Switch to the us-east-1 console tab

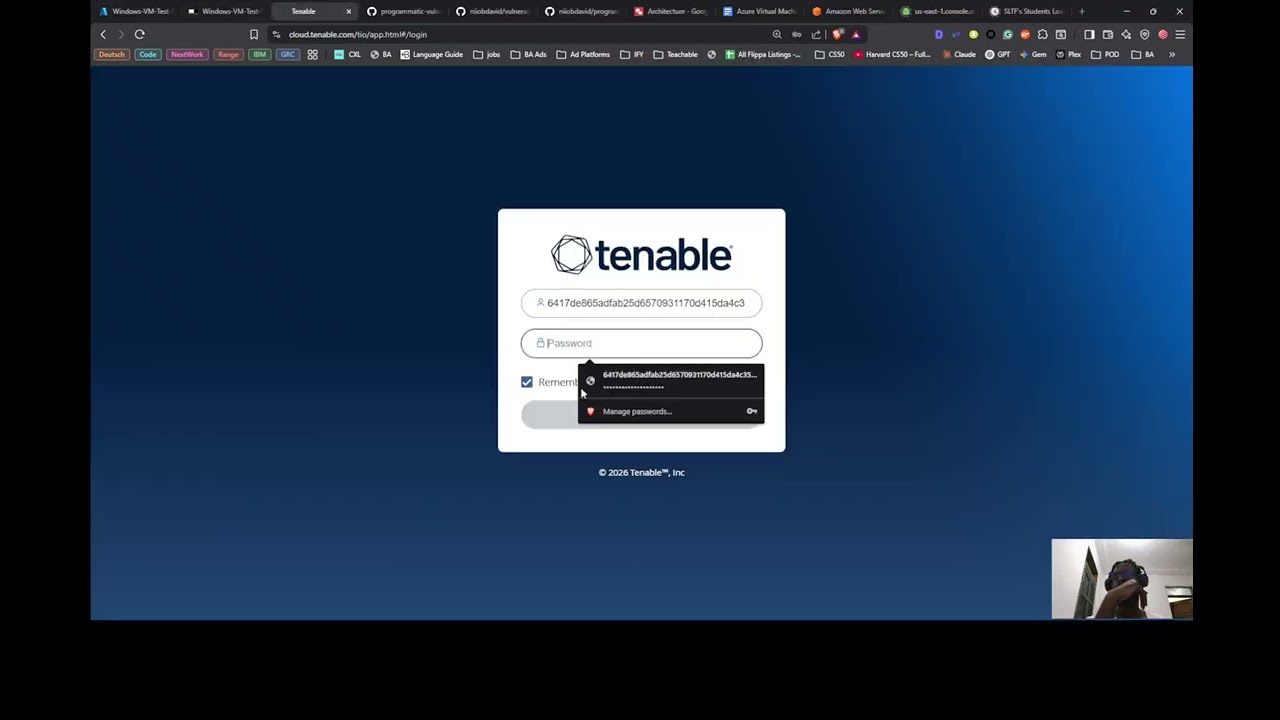[938, 11]
